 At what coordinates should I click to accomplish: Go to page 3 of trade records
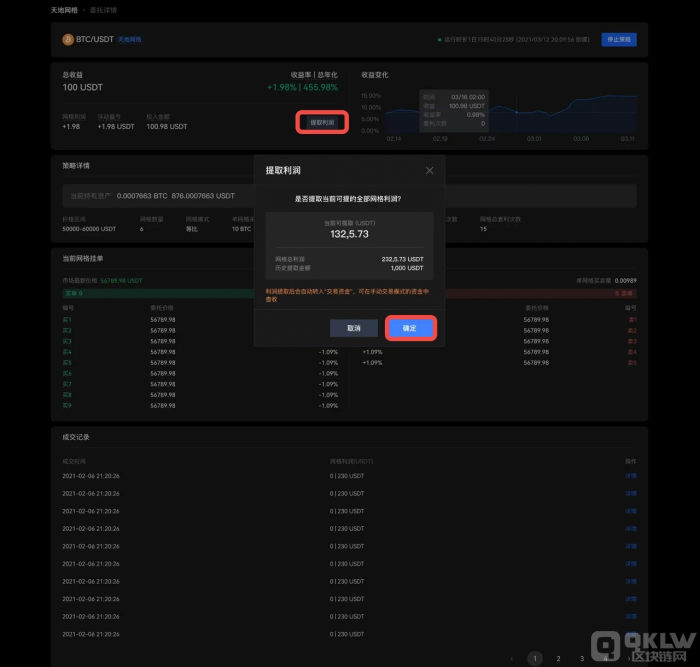[581, 659]
